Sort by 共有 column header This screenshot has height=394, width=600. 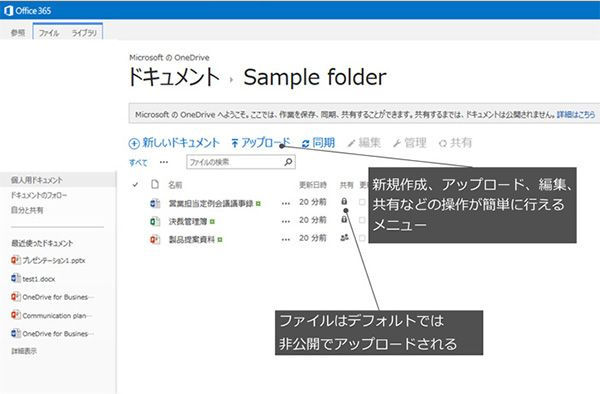pos(346,185)
